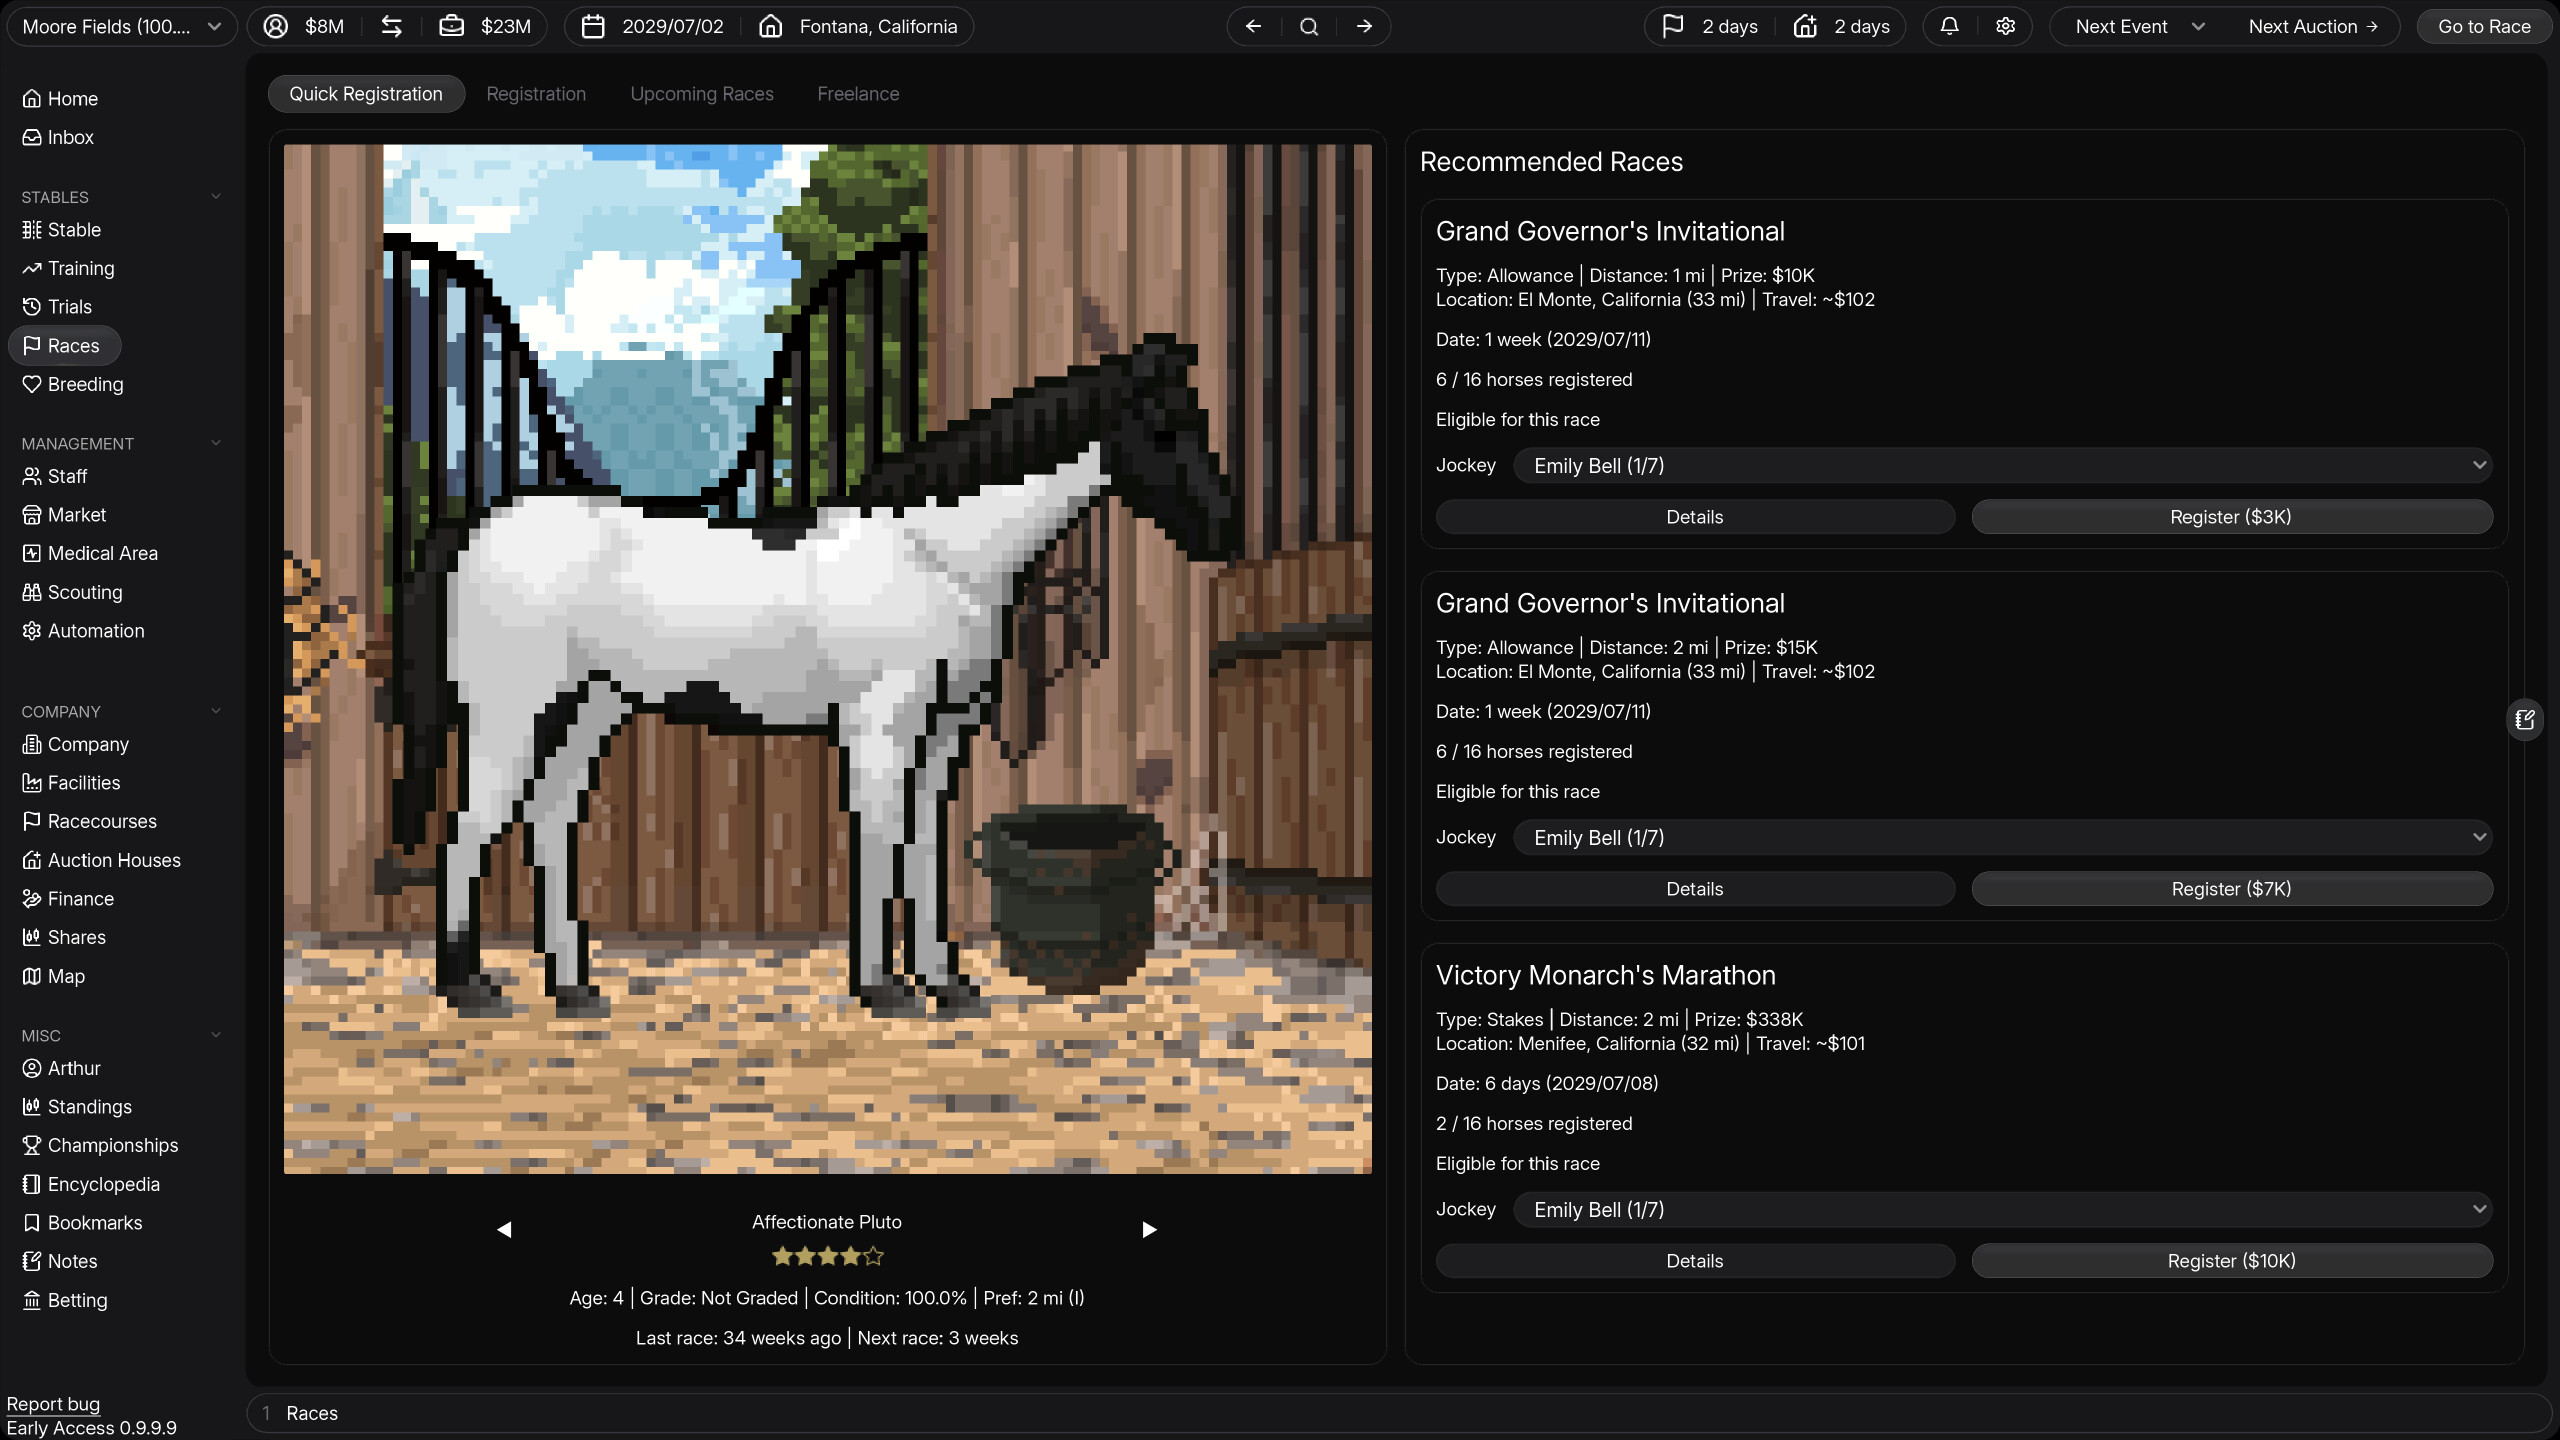The height and width of the screenshot is (1440, 2560).
Task: Collapse the COMPANY sidebar section
Action: 216,711
